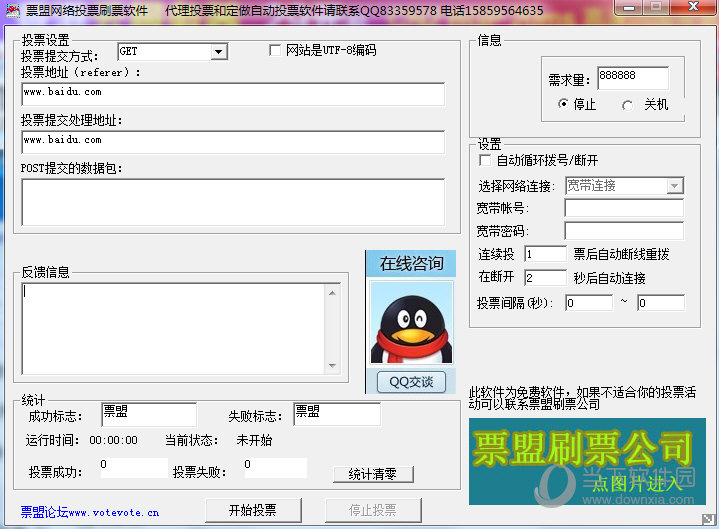Click the 当前状态 value 未开始
Screen dimensions: 719x529
[254, 441]
